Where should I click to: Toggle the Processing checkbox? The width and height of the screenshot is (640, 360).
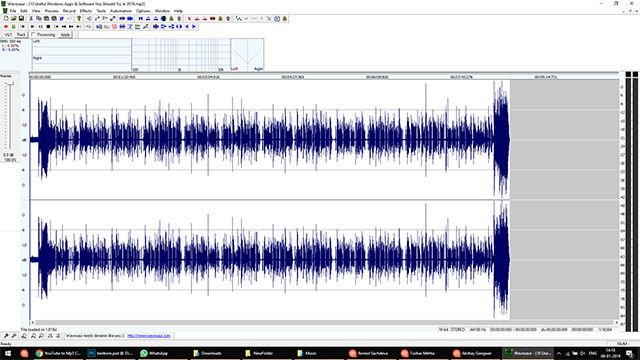(33, 34)
